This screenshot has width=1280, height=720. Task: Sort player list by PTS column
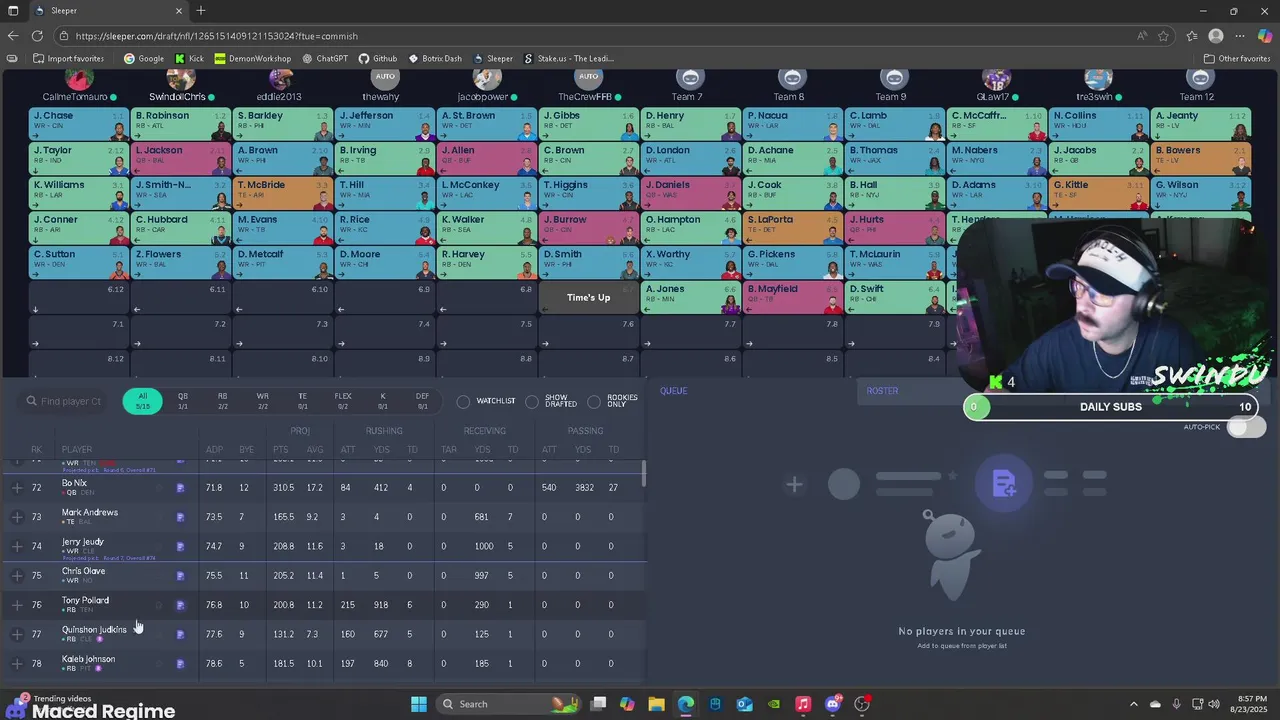coord(280,450)
